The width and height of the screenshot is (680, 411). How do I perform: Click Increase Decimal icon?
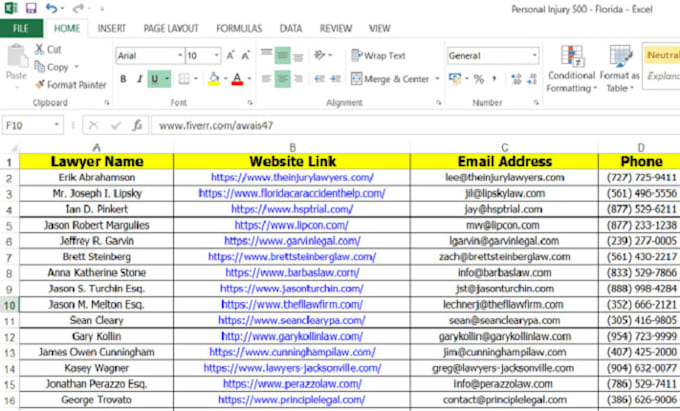(516, 79)
